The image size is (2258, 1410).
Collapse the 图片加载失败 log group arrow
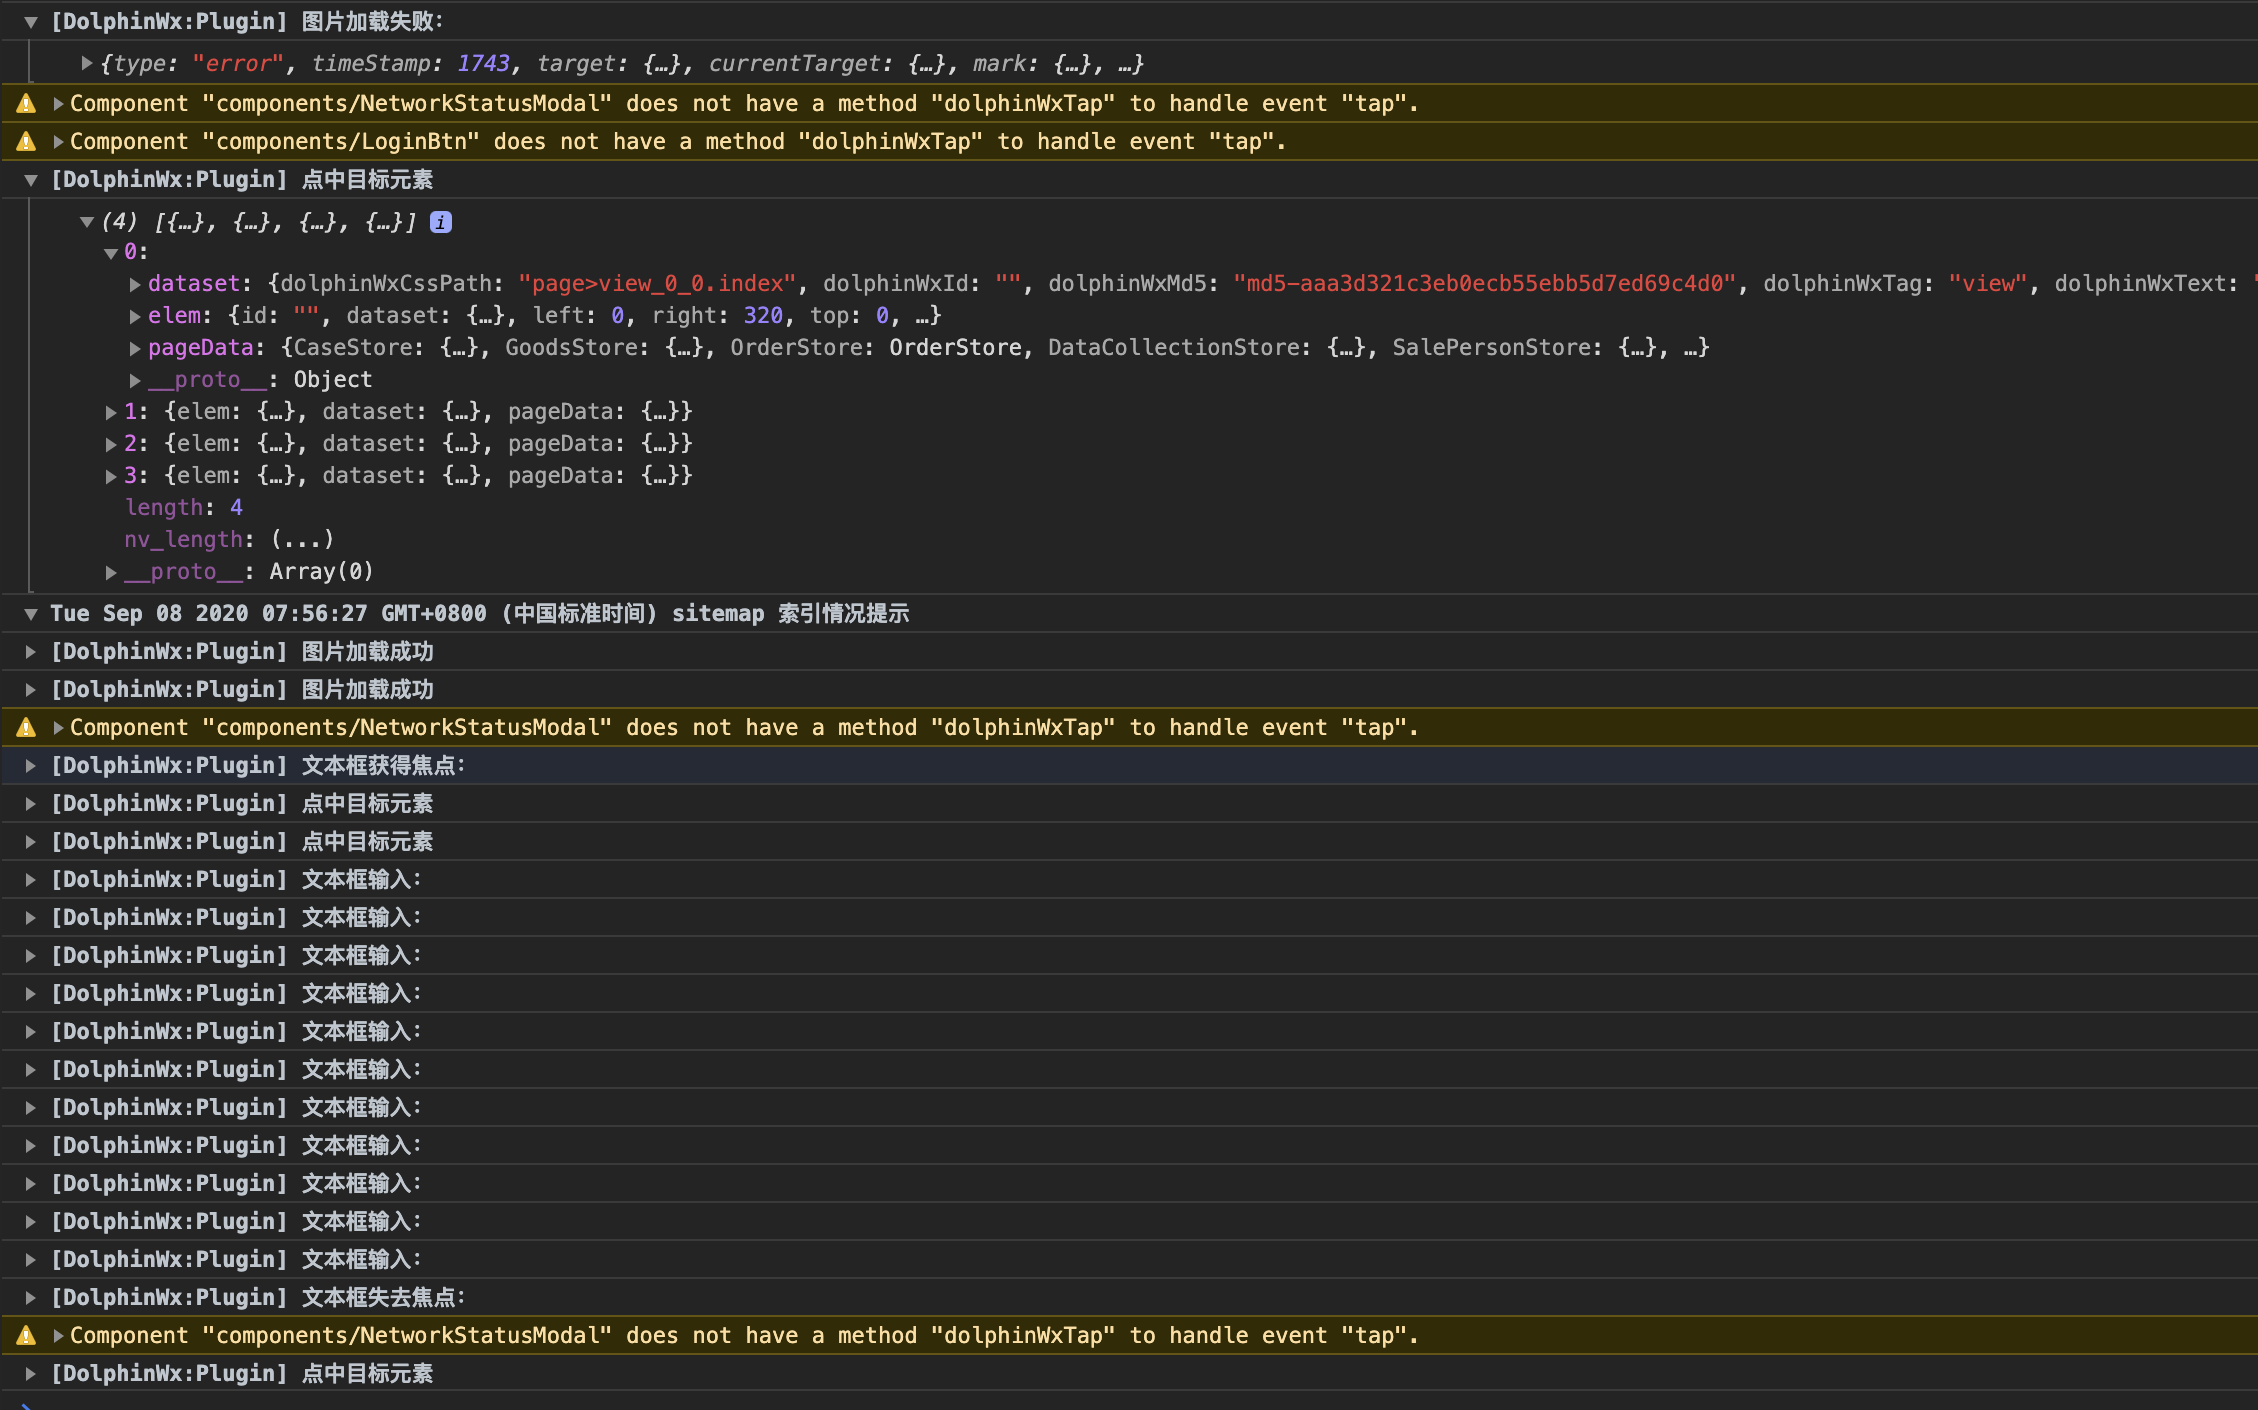(31, 22)
